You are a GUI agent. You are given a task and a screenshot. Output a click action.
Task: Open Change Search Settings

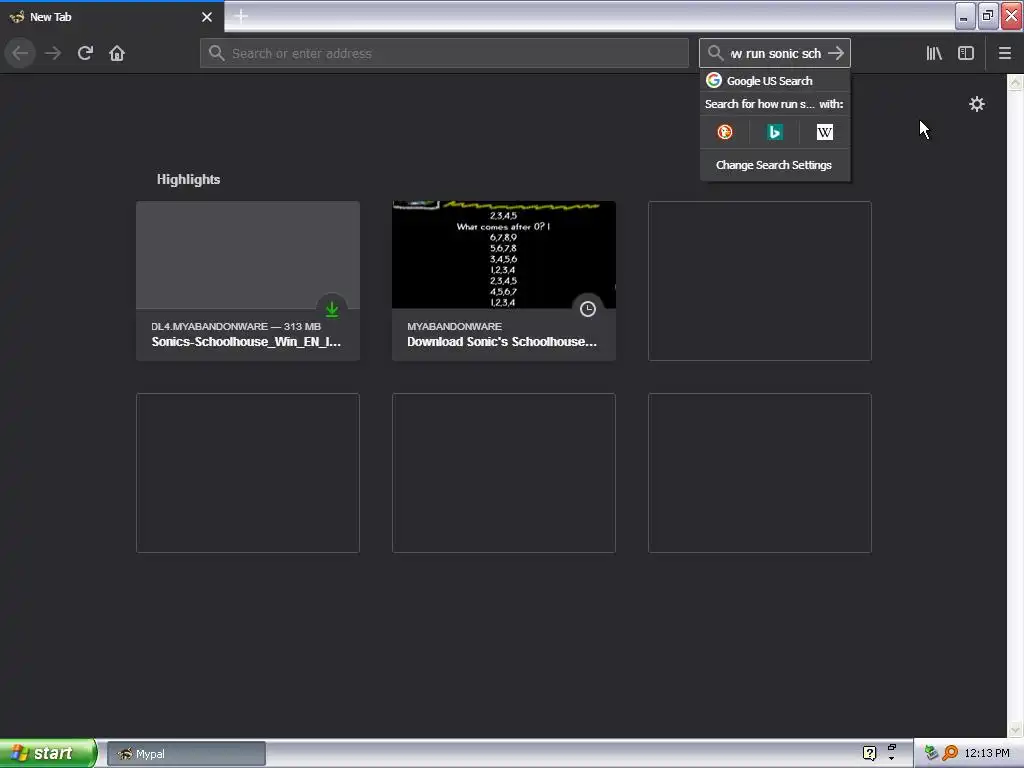coord(775,165)
